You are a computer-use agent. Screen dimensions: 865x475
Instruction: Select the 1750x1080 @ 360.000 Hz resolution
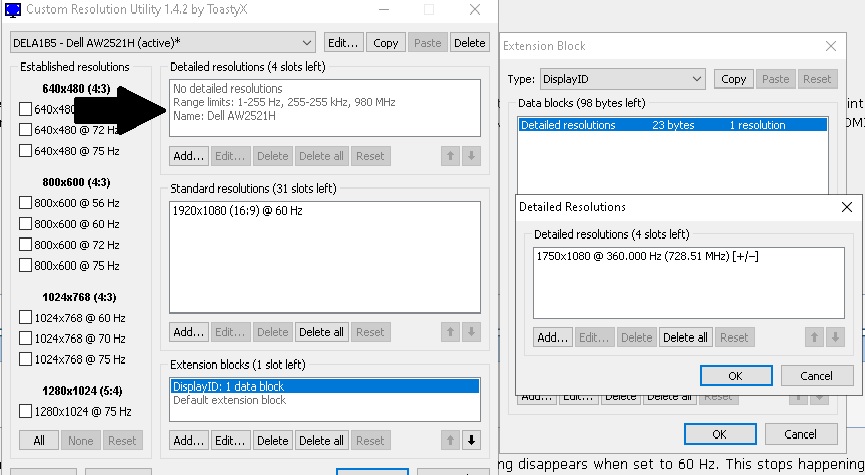pos(648,256)
